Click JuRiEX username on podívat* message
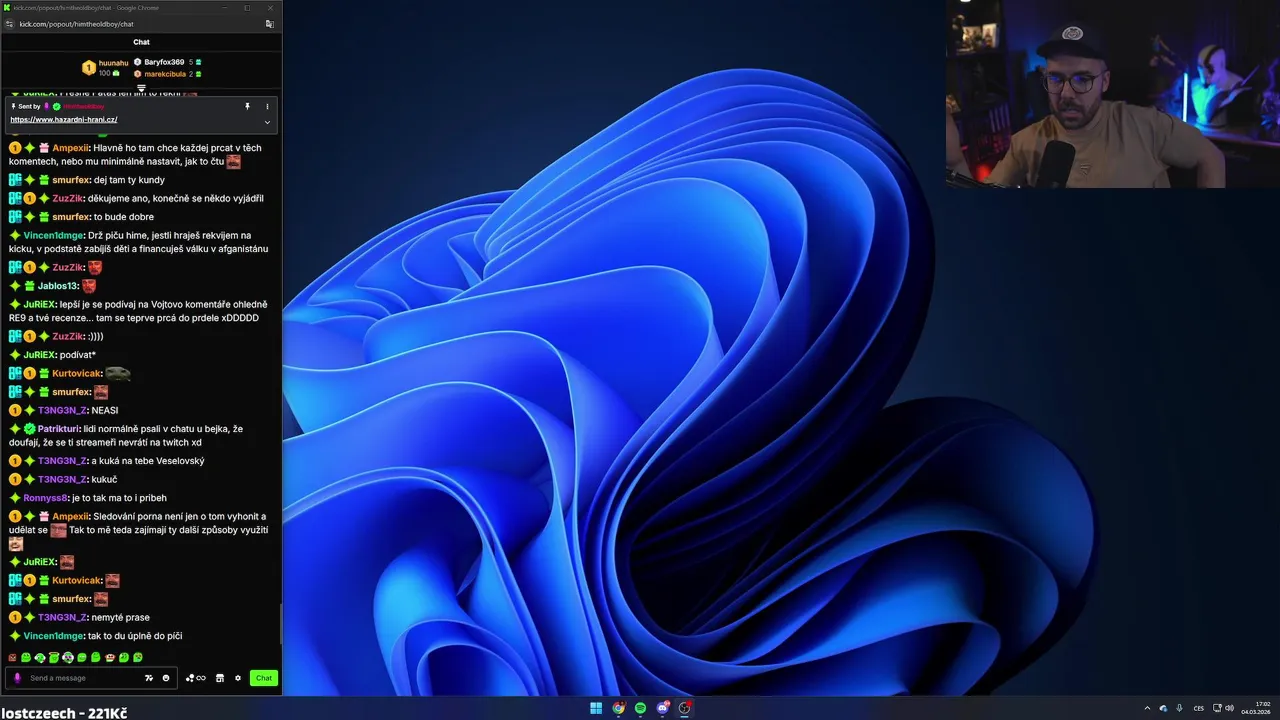Viewport: 1280px width, 720px height. tap(40, 355)
